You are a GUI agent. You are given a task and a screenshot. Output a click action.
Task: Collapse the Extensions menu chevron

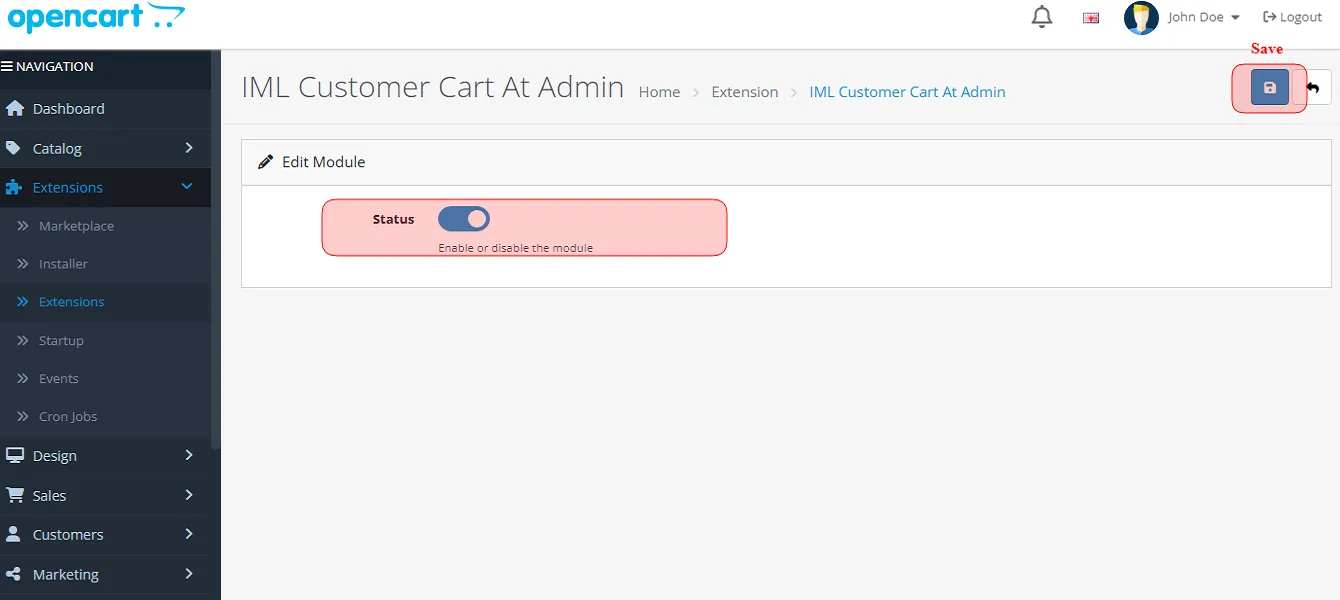coord(187,186)
